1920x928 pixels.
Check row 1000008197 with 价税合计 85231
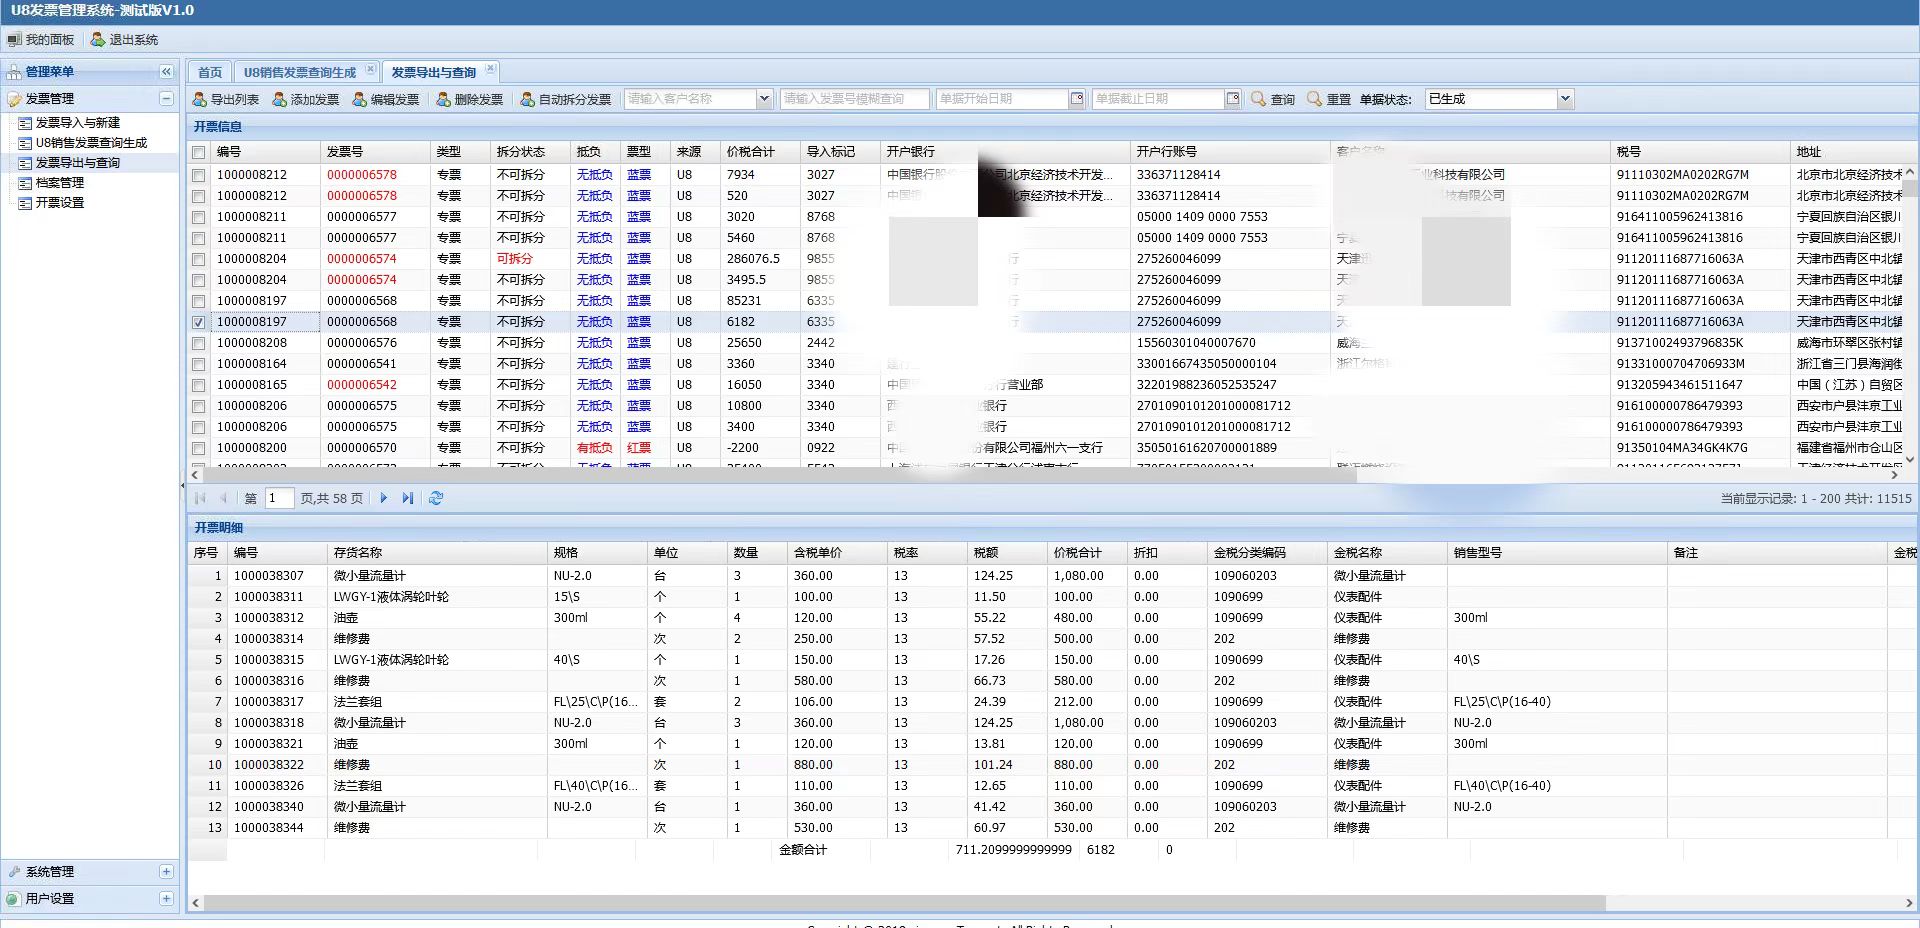[x=199, y=301]
